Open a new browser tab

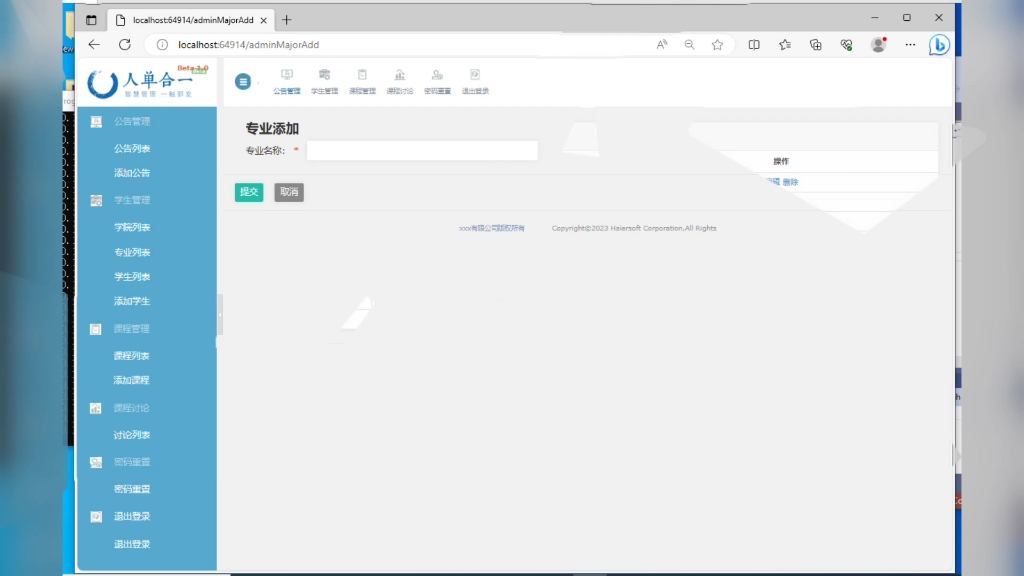click(286, 20)
